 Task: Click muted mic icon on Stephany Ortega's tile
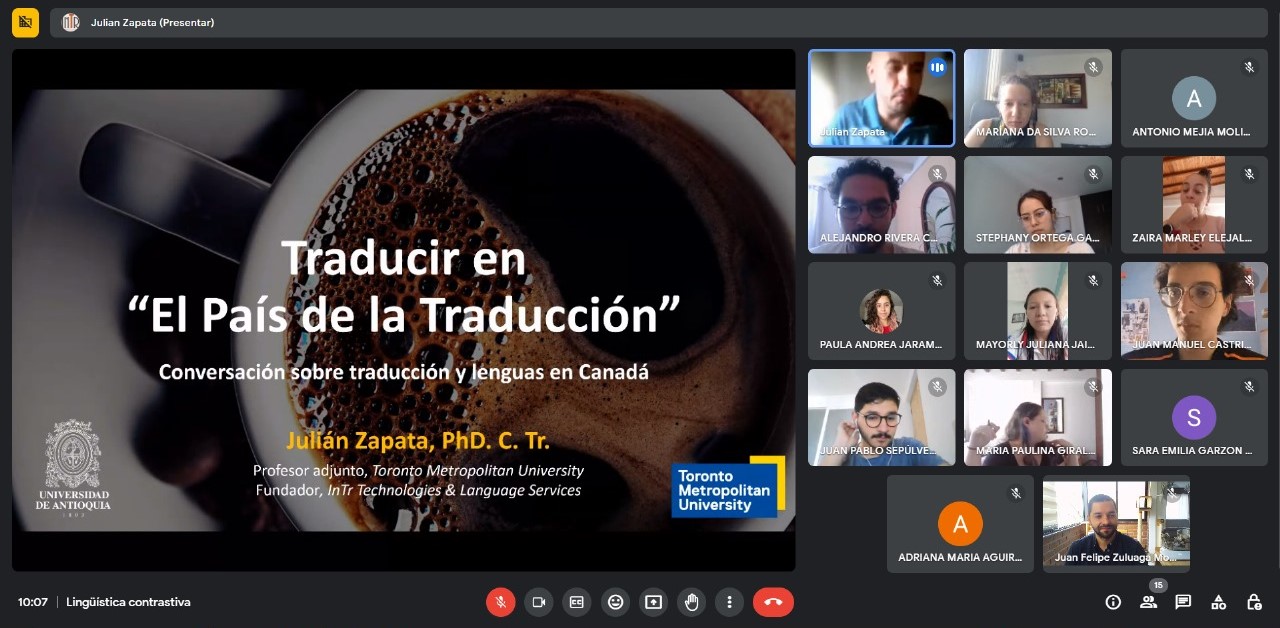pos(1093,174)
